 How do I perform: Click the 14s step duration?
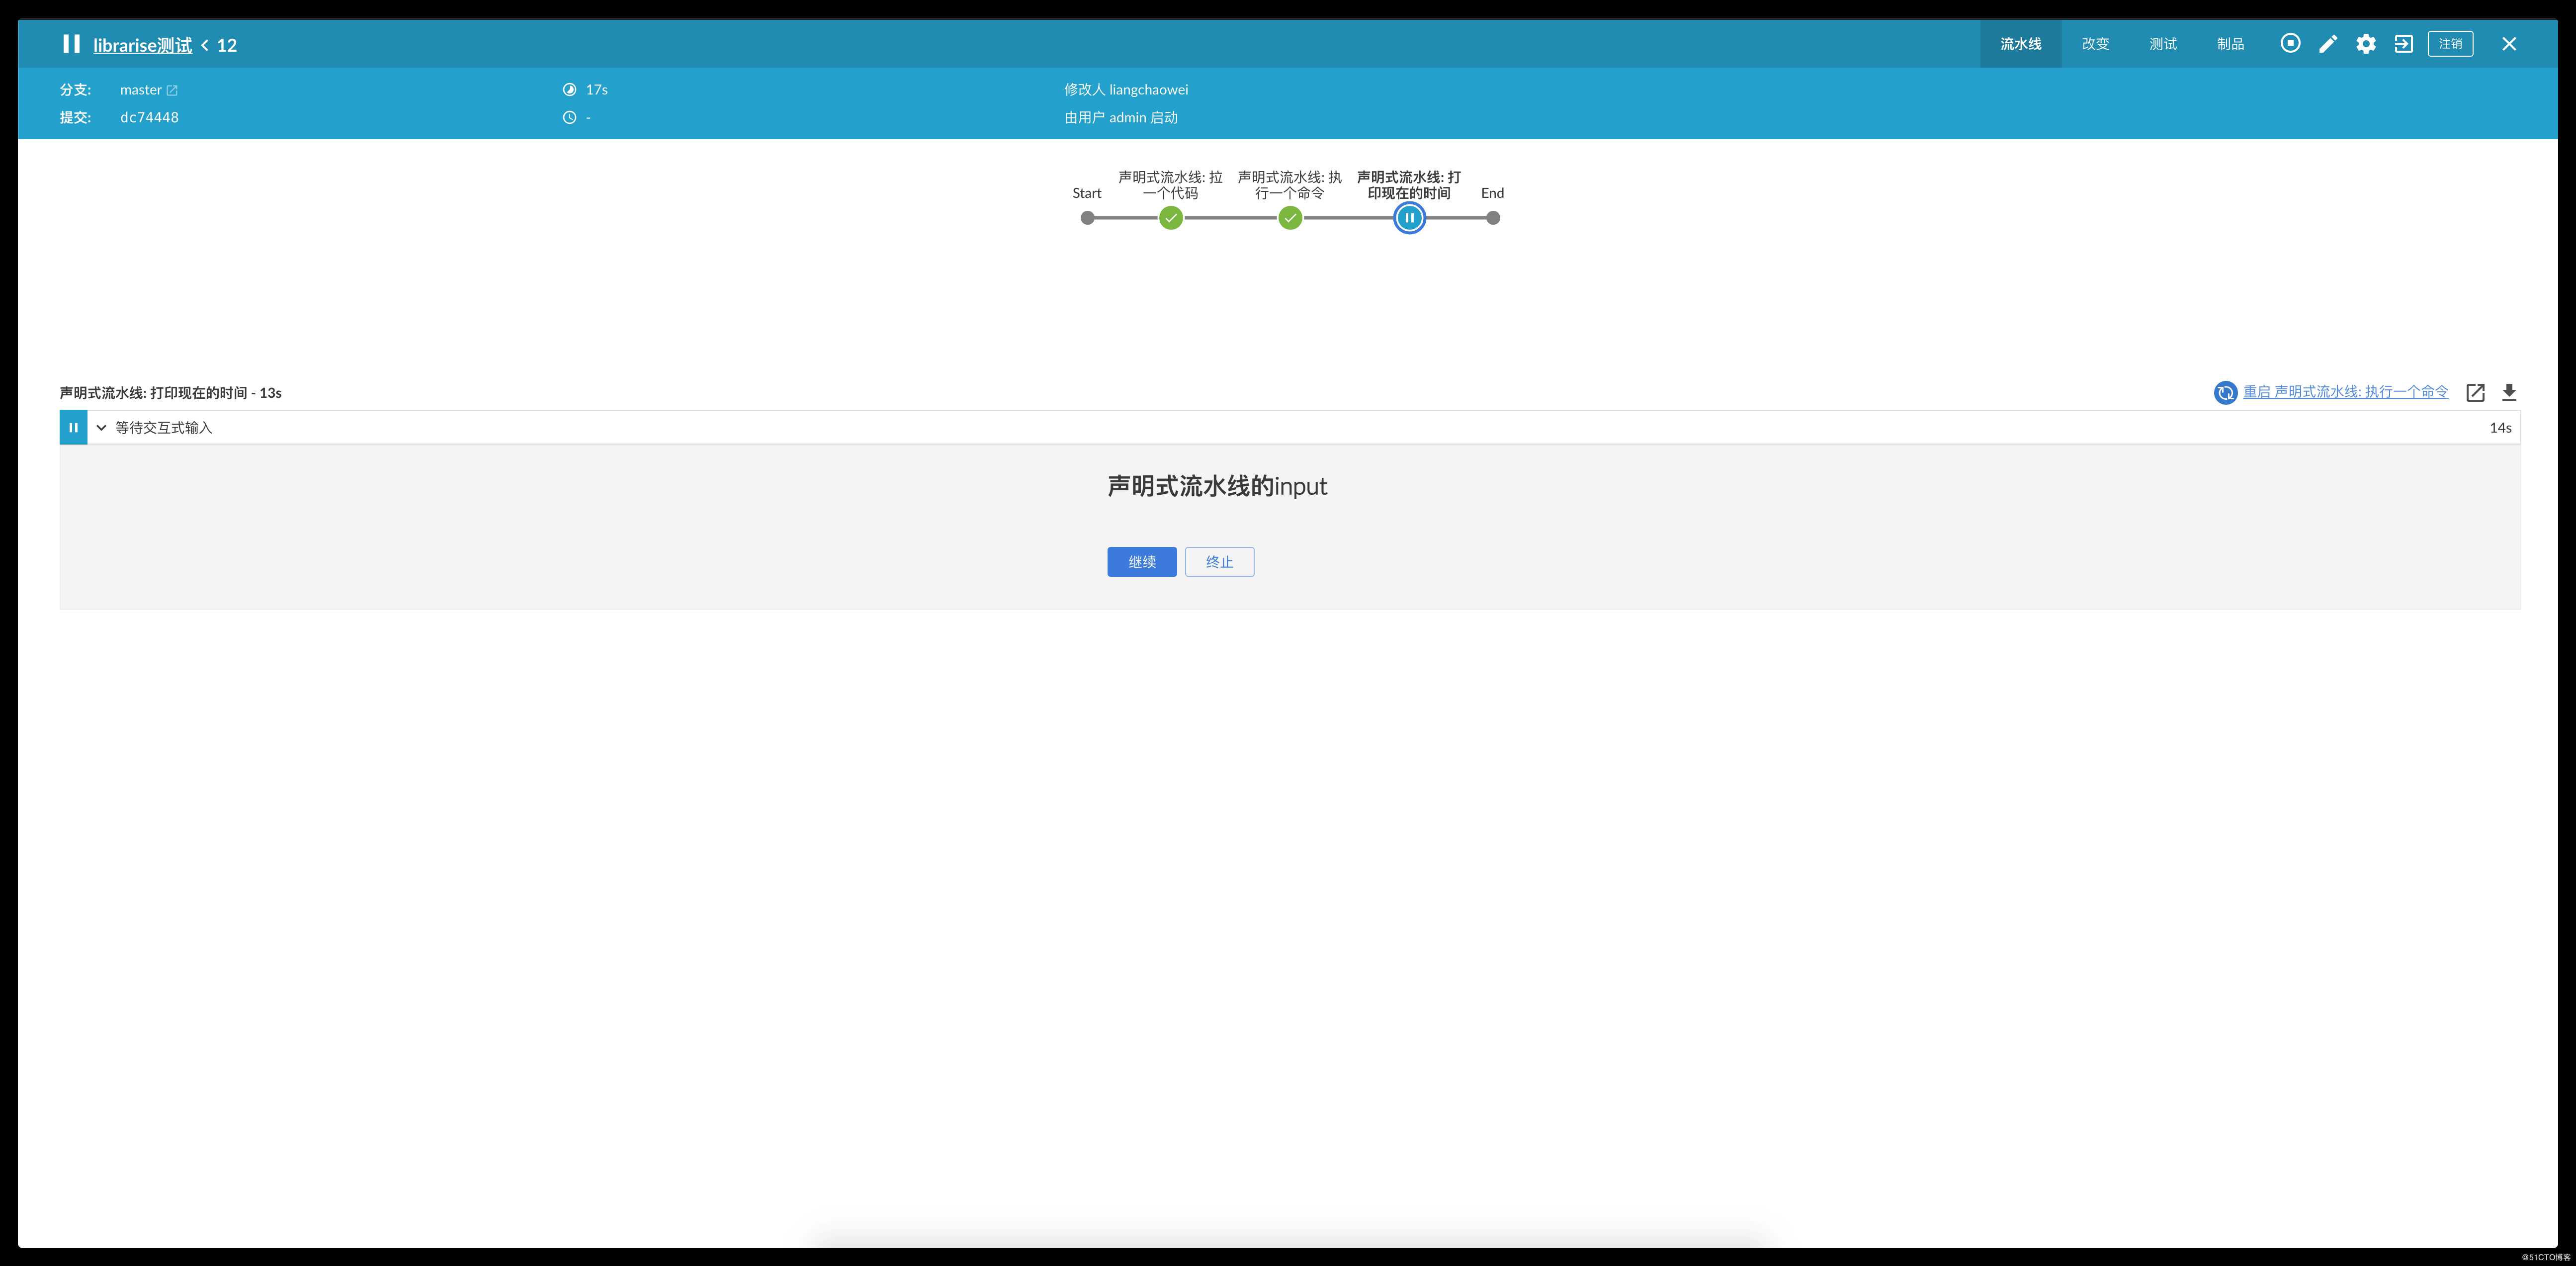coord(2500,428)
